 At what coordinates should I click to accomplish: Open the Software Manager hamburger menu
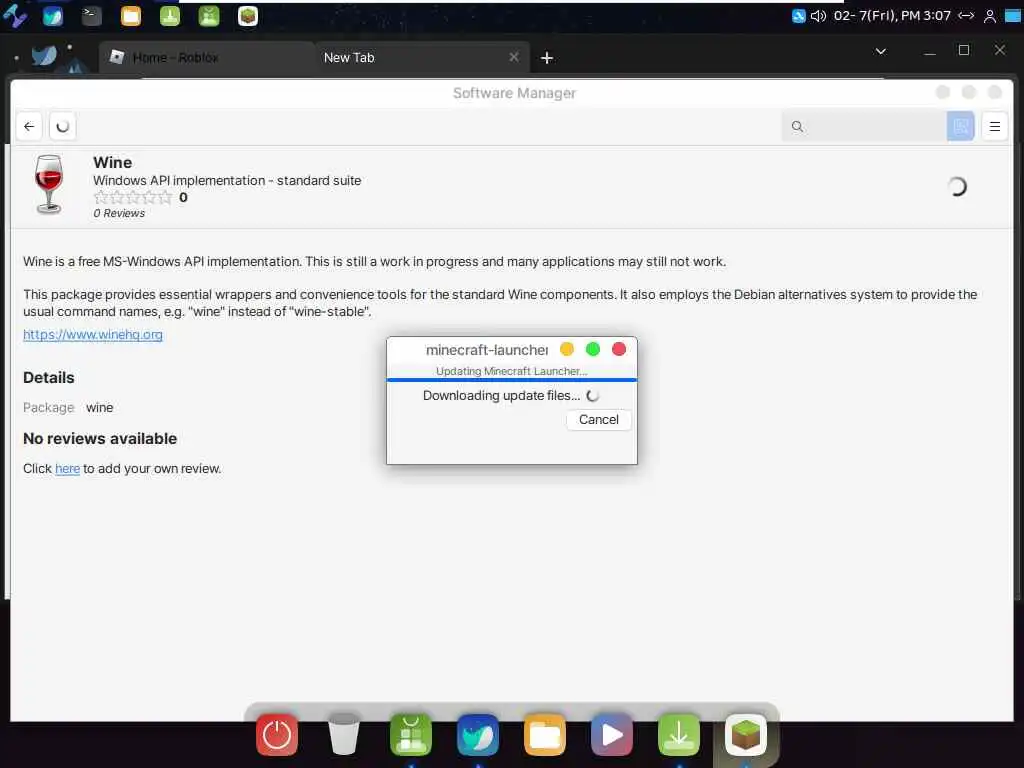995,126
